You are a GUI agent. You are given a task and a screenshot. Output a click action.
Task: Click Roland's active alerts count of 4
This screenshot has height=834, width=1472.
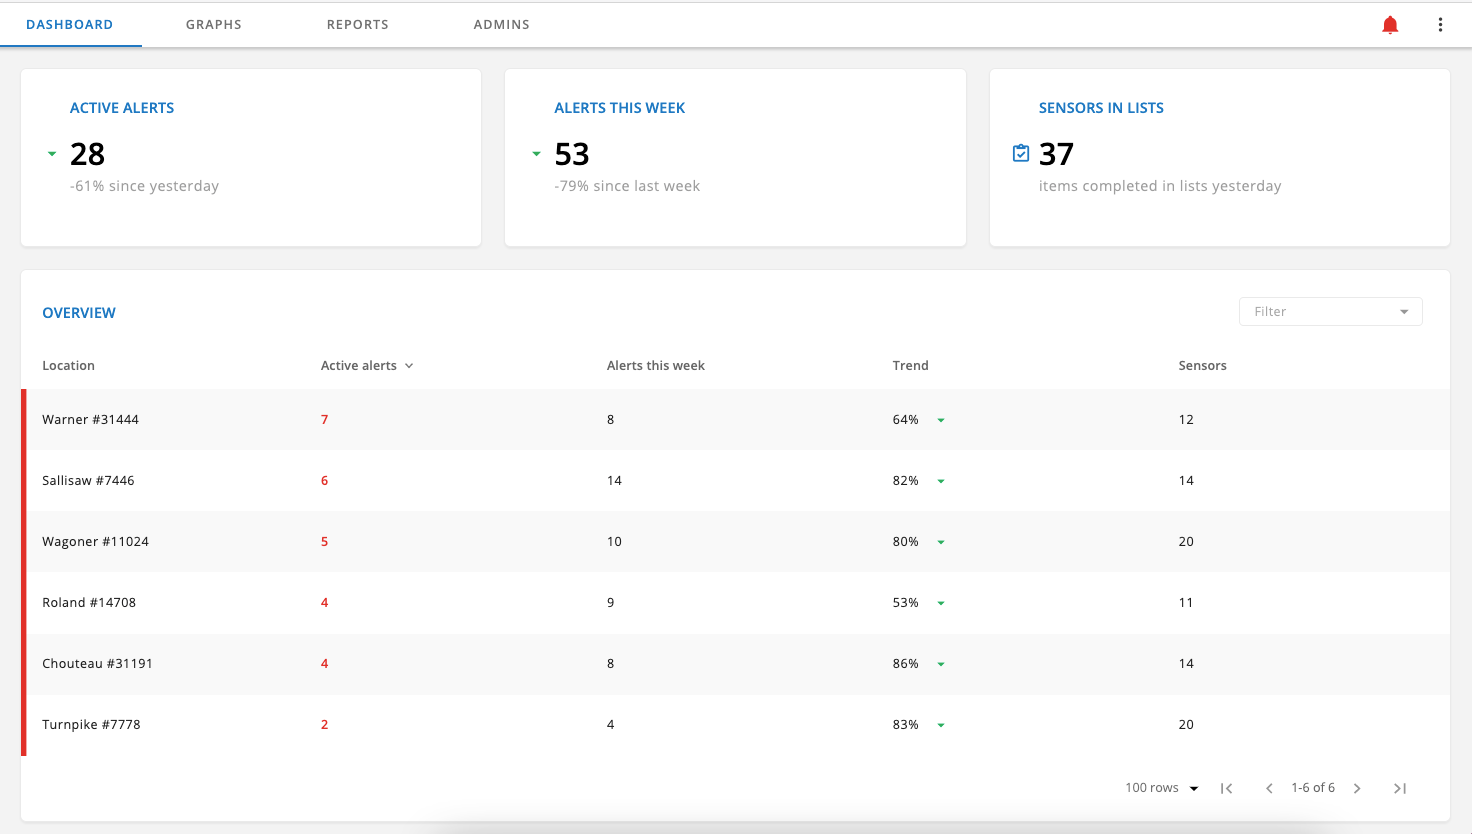pos(324,602)
